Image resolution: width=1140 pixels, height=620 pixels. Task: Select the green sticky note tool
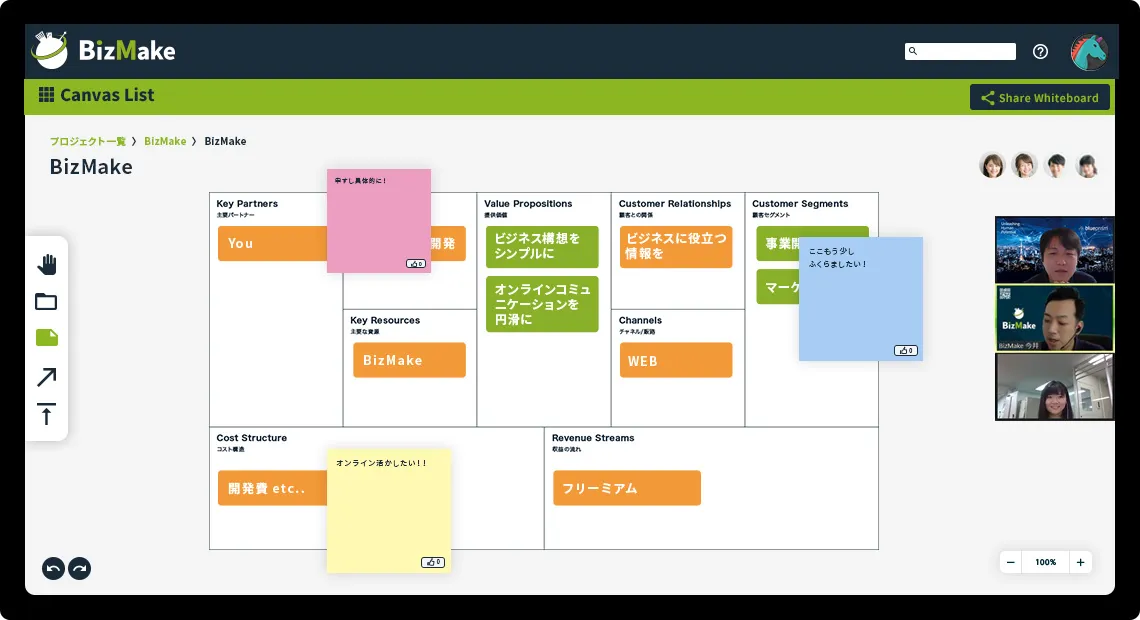point(47,337)
